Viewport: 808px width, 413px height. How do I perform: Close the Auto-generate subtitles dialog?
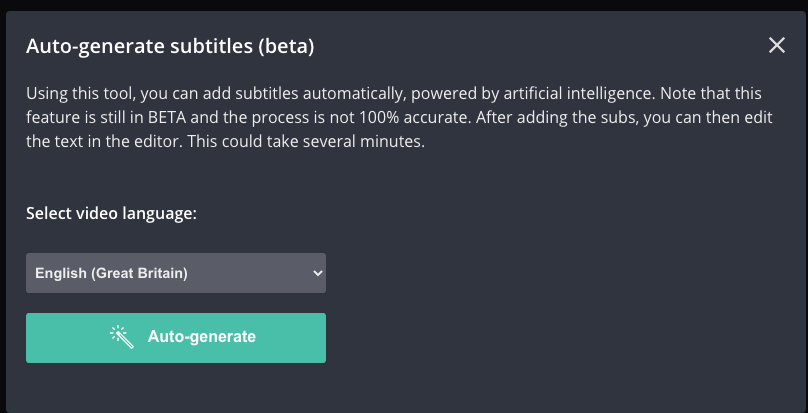click(777, 45)
